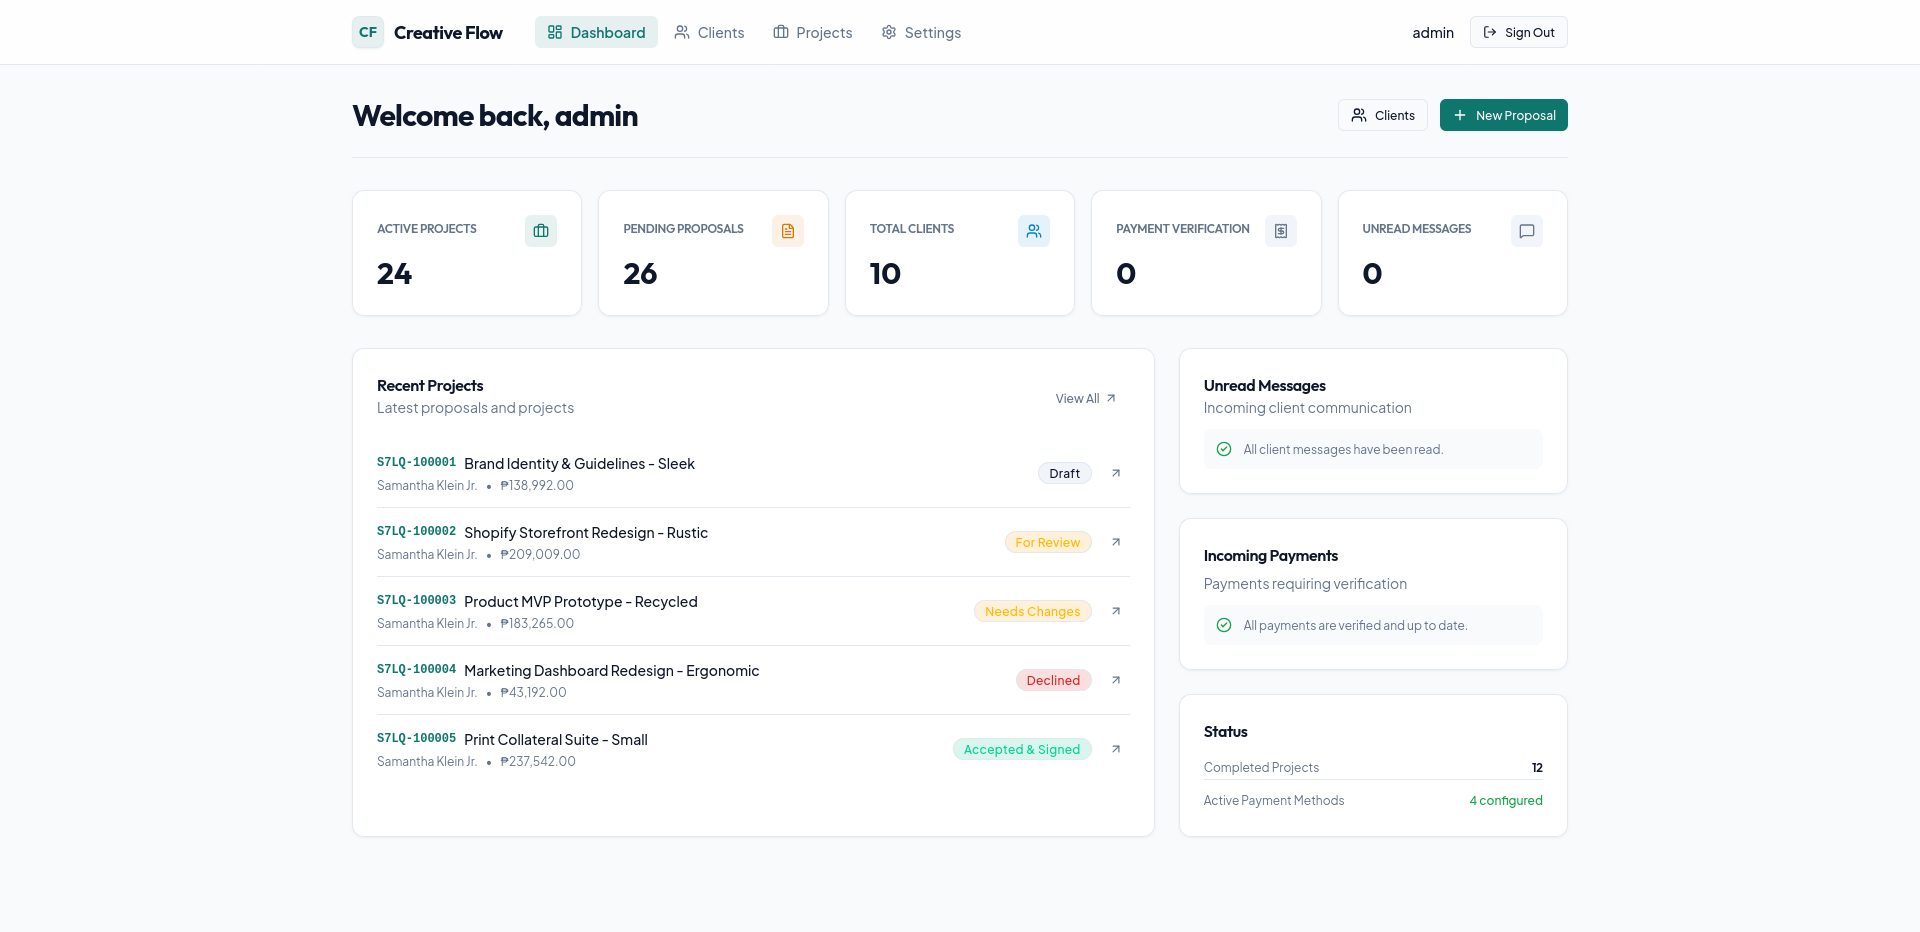Open View All recent projects link
Image resolution: width=1920 pixels, height=932 pixels.
[1086, 398]
